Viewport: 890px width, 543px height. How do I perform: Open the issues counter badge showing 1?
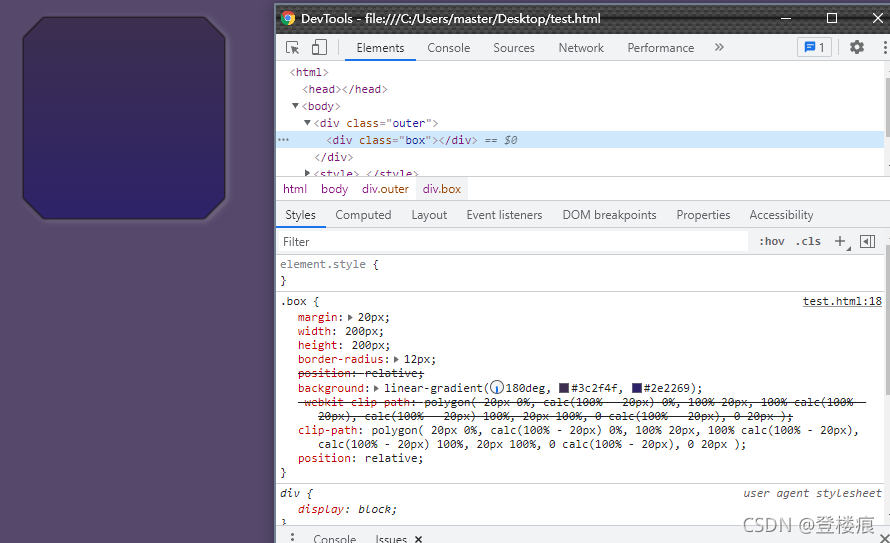814,47
